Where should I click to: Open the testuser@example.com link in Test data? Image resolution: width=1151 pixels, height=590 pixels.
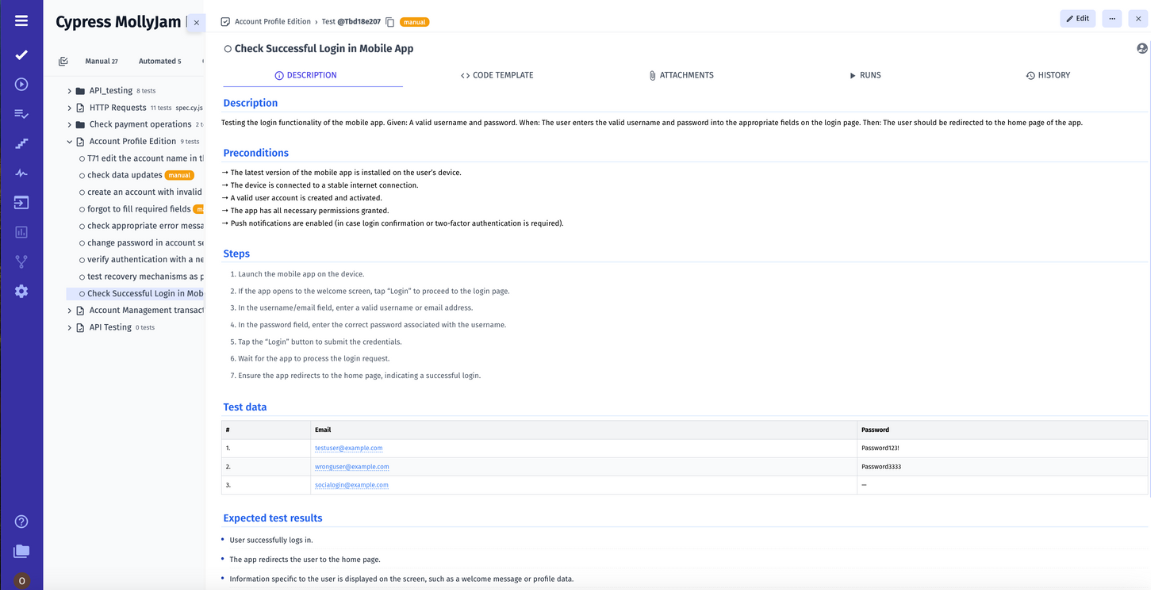point(349,448)
